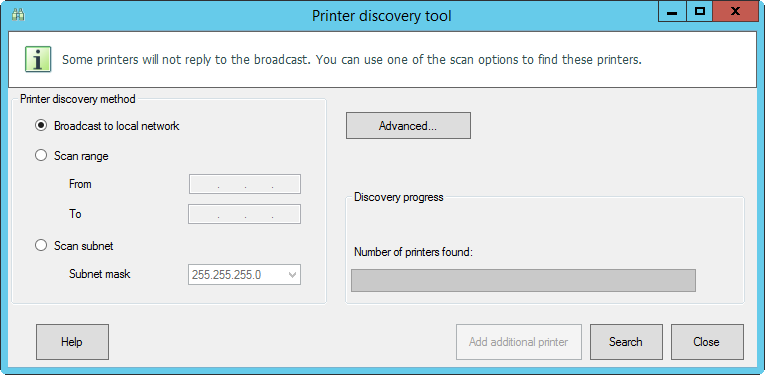The width and height of the screenshot is (765, 375).
Task: Click the From IP address field
Action: (245, 184)
